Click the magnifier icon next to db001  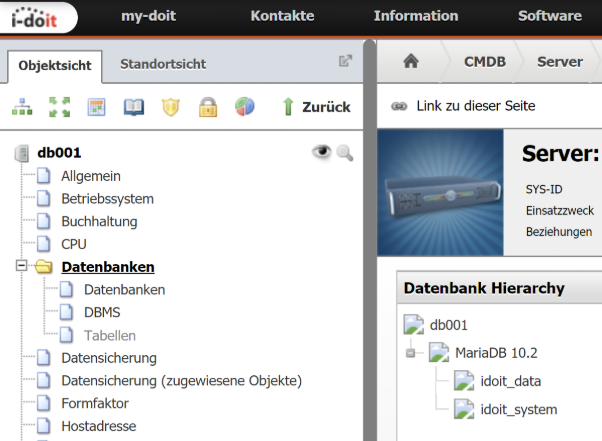coord(345,153)
